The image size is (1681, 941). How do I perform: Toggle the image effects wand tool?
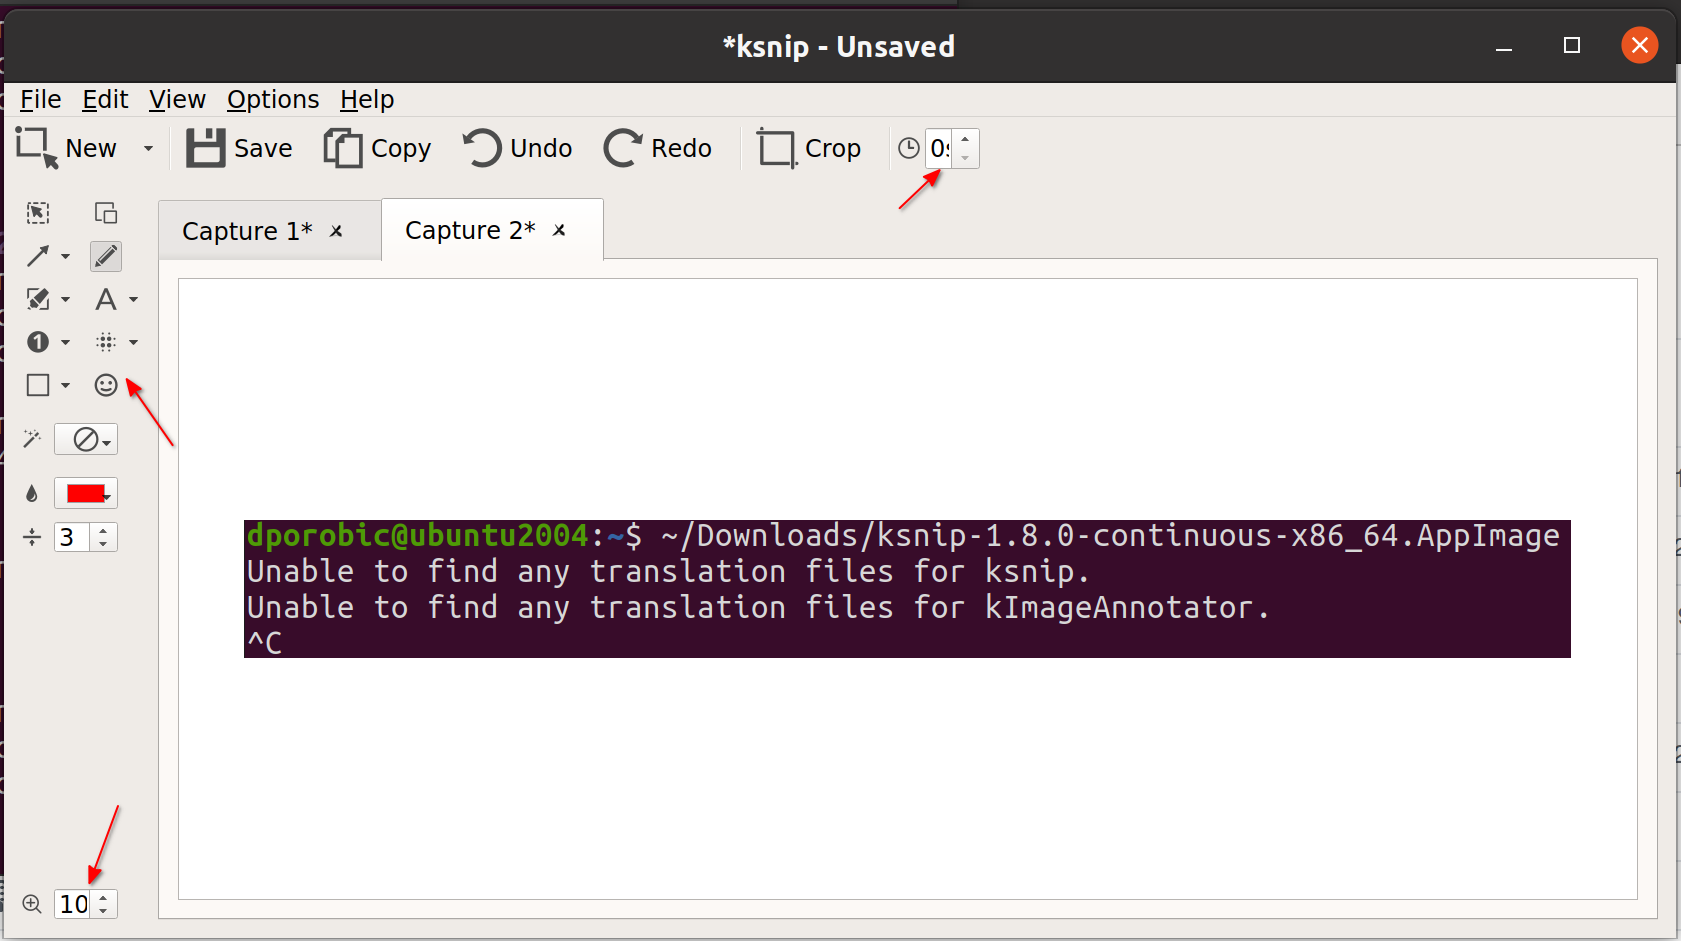pos(31,438)
